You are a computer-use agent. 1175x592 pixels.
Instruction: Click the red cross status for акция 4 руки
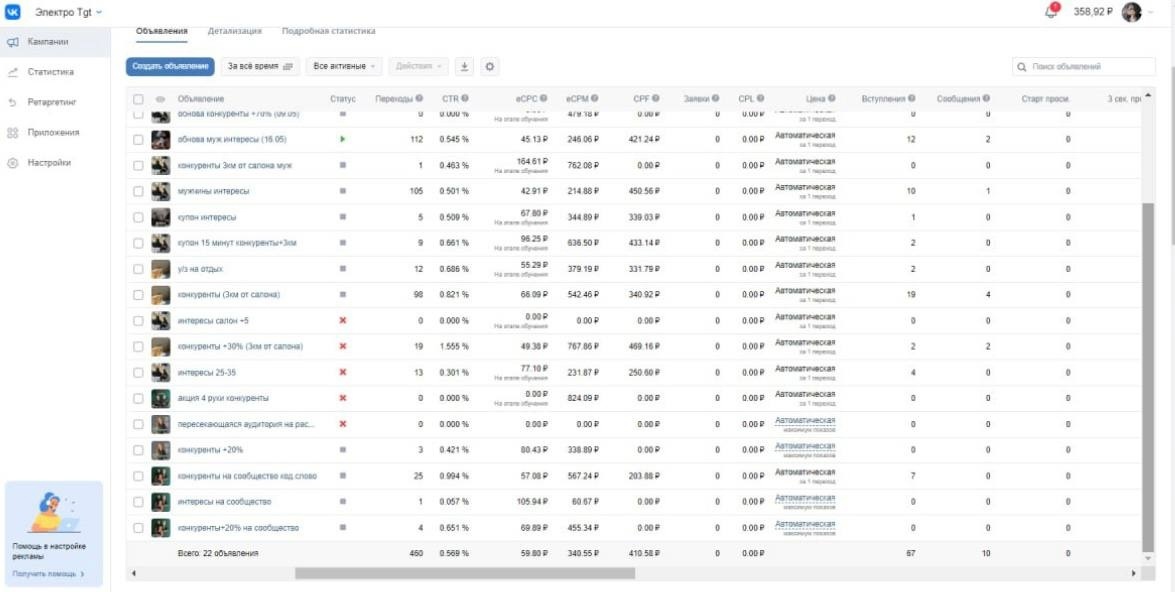pyautogui.click(x=342, y=398)
